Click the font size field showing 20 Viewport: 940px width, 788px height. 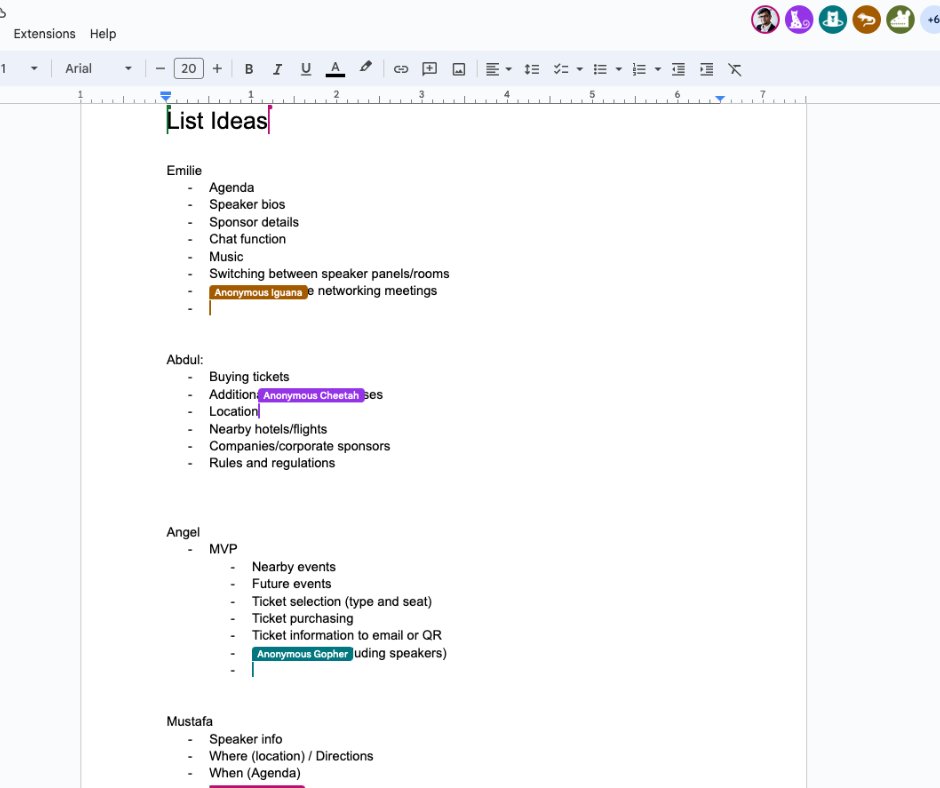click(x=189, y=68)
